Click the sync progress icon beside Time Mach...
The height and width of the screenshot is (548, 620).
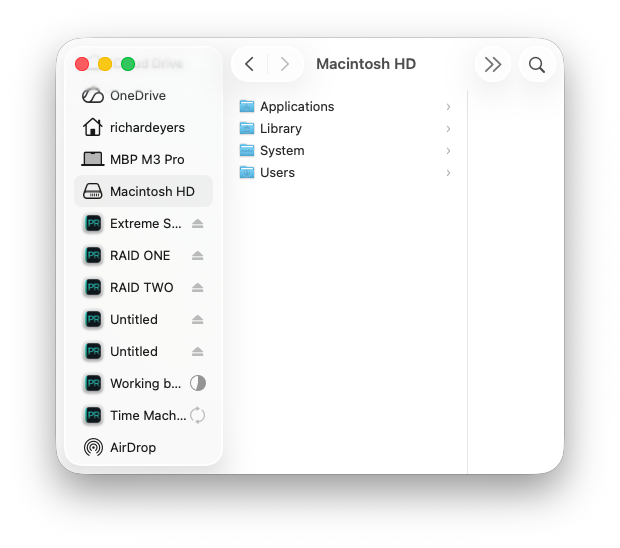pyautogui.click(x=198, y=416)
